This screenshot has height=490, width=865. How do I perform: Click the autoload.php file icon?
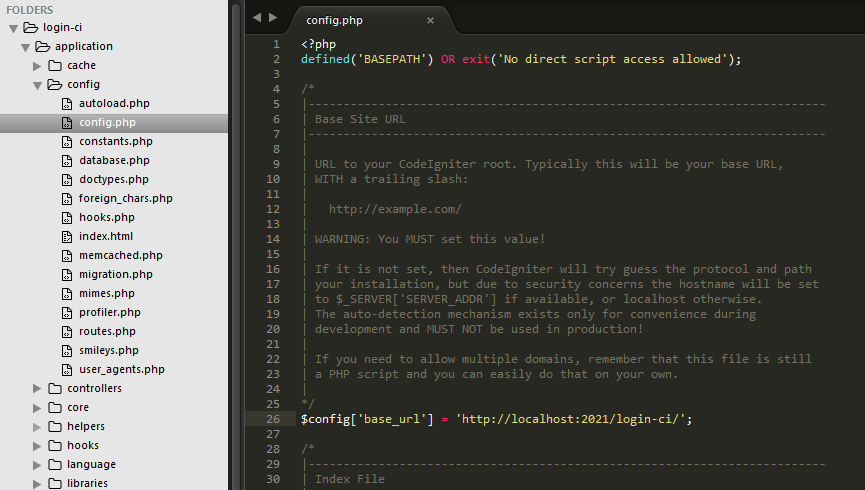coord(67,104)
